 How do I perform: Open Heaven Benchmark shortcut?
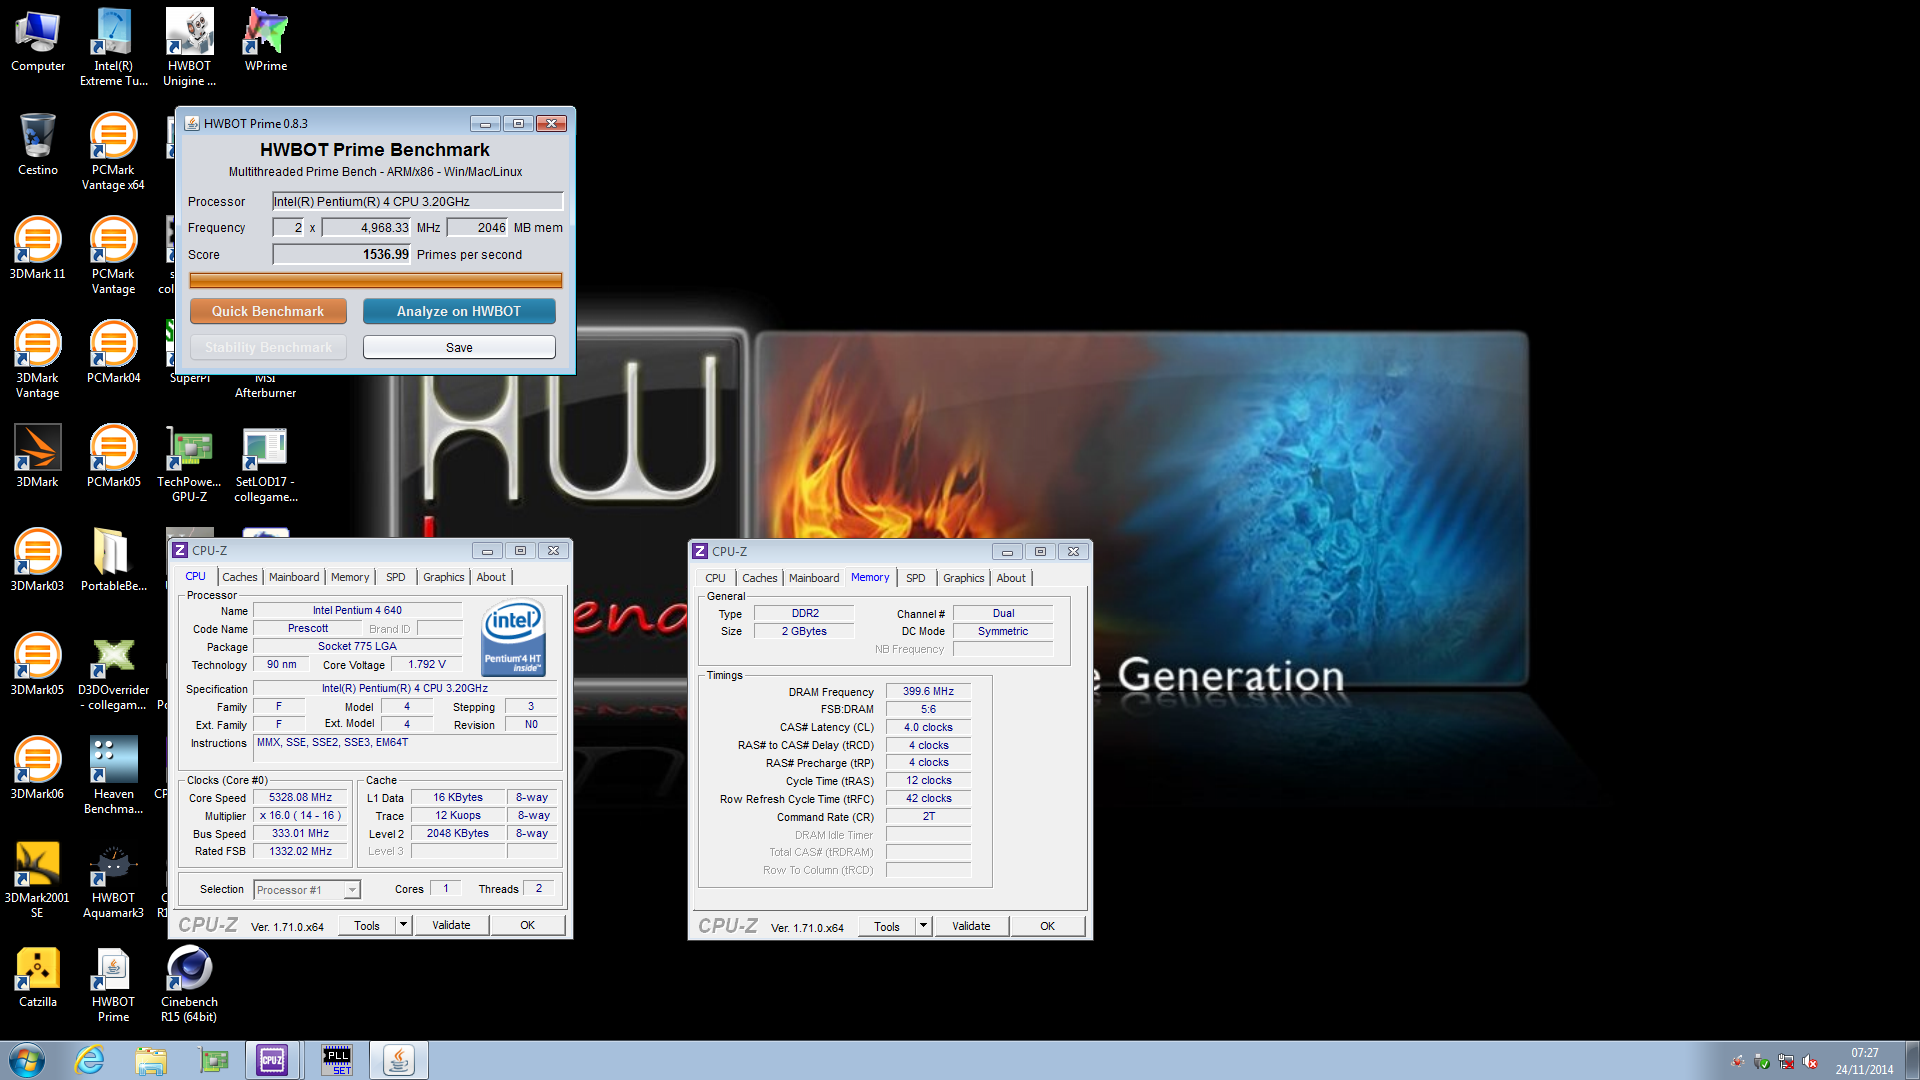tap(113, 776)
